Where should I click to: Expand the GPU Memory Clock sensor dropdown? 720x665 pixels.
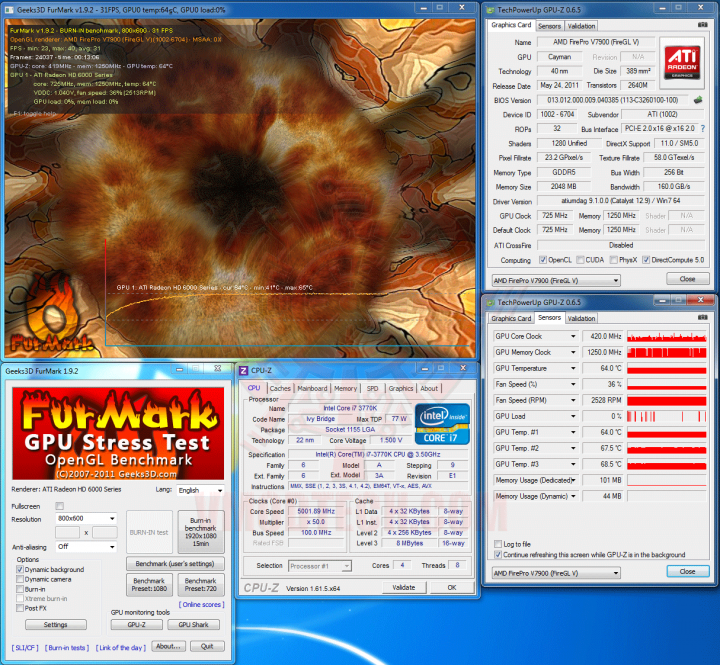(x=573, y=352)
